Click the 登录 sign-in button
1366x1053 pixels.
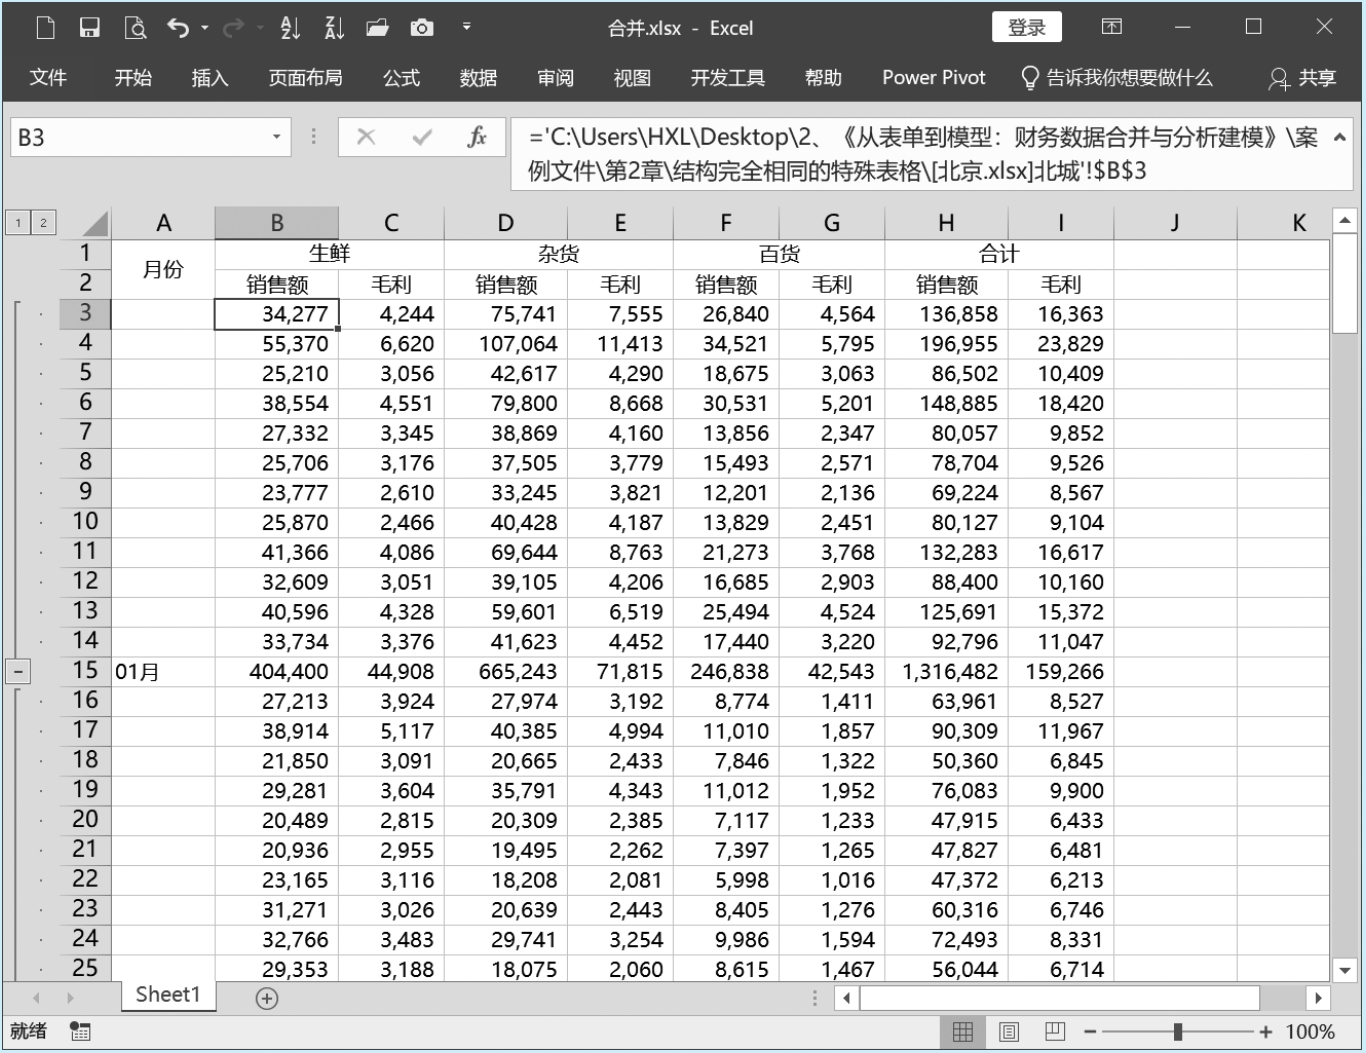click(x=1026, y=28)
